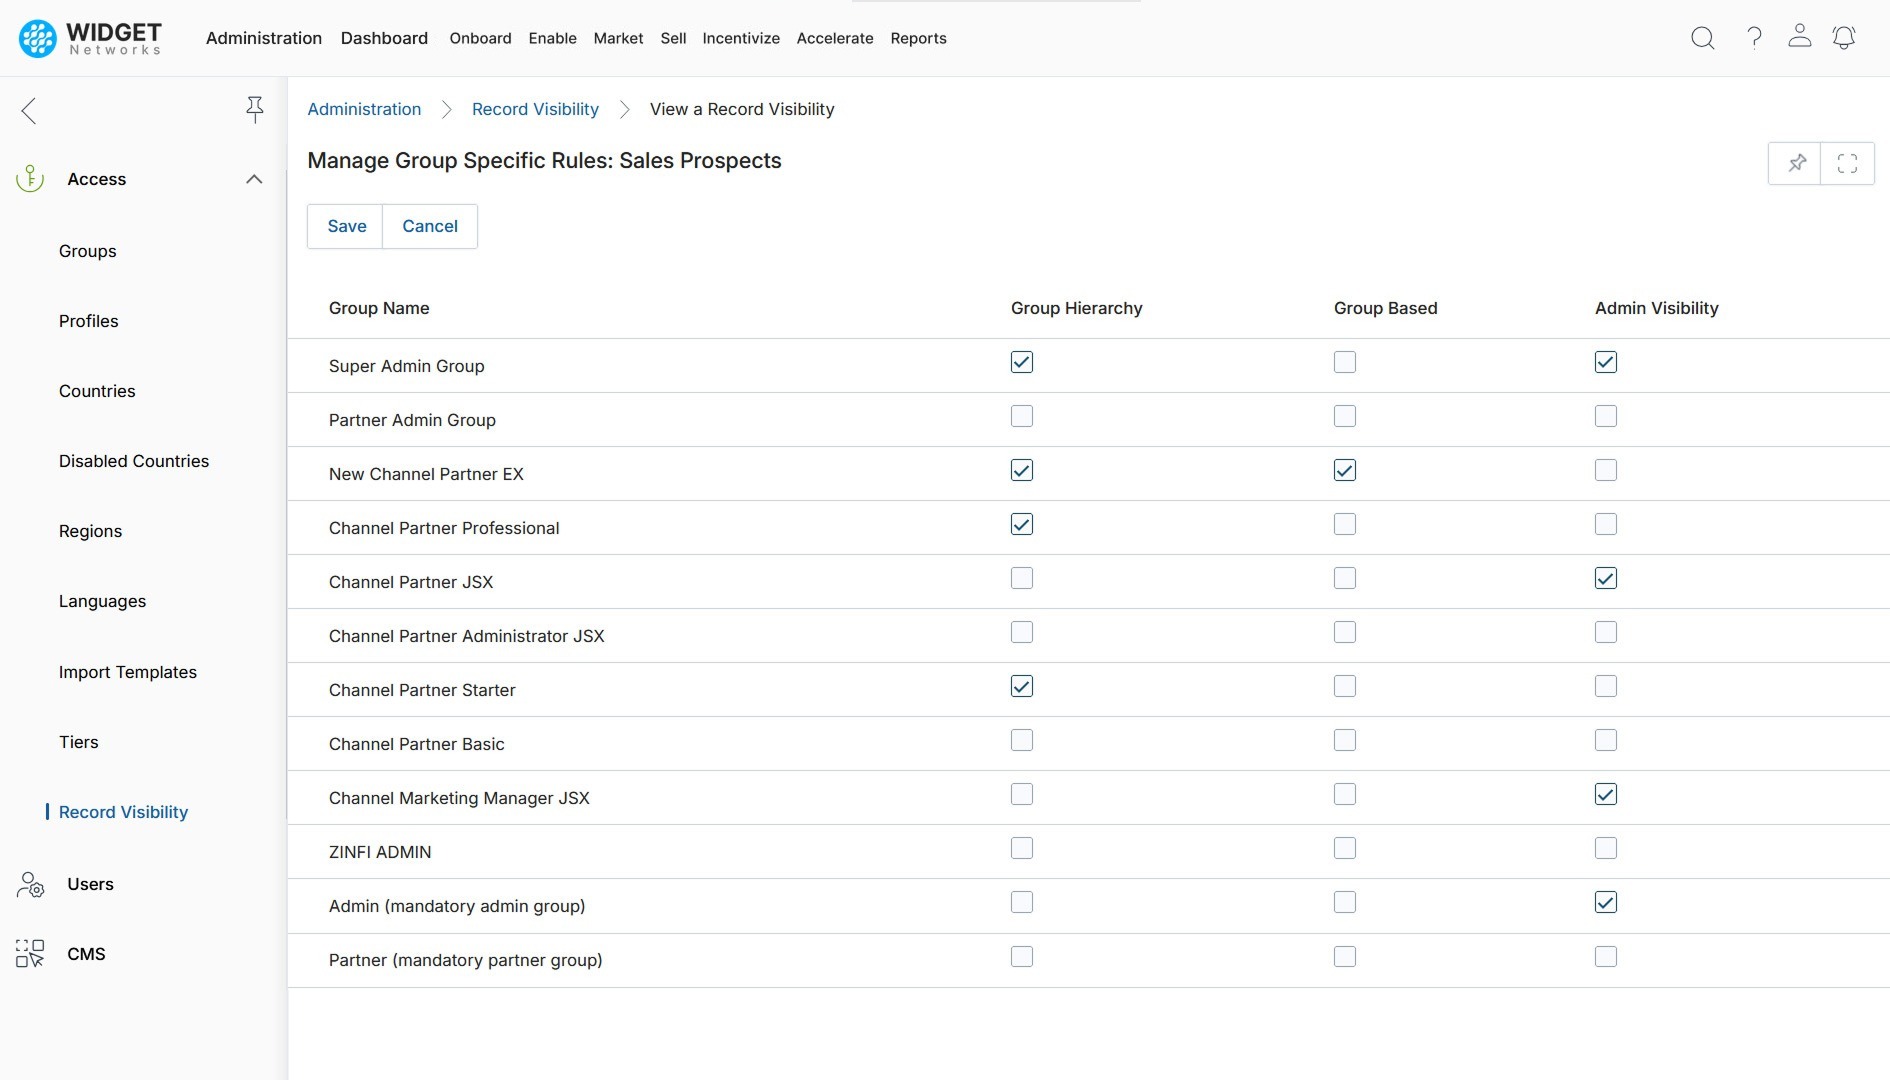Save the group specific rules
The height and width of the screenshot is (1080, 1890).
pos(346,226)
